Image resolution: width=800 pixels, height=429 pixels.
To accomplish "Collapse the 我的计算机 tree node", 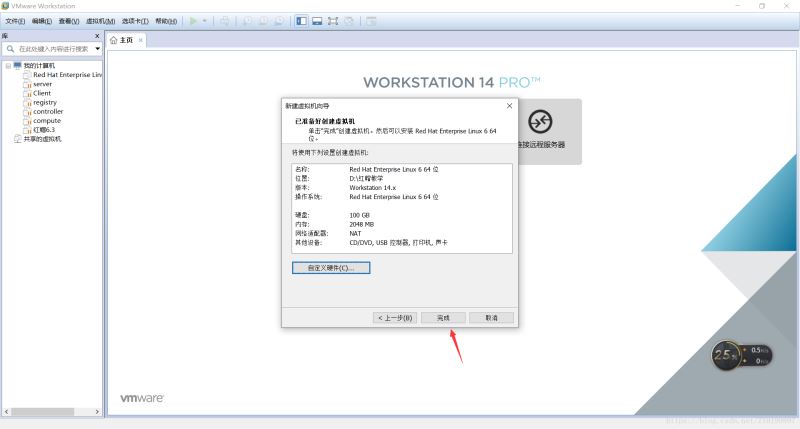I will click(7, 66).
